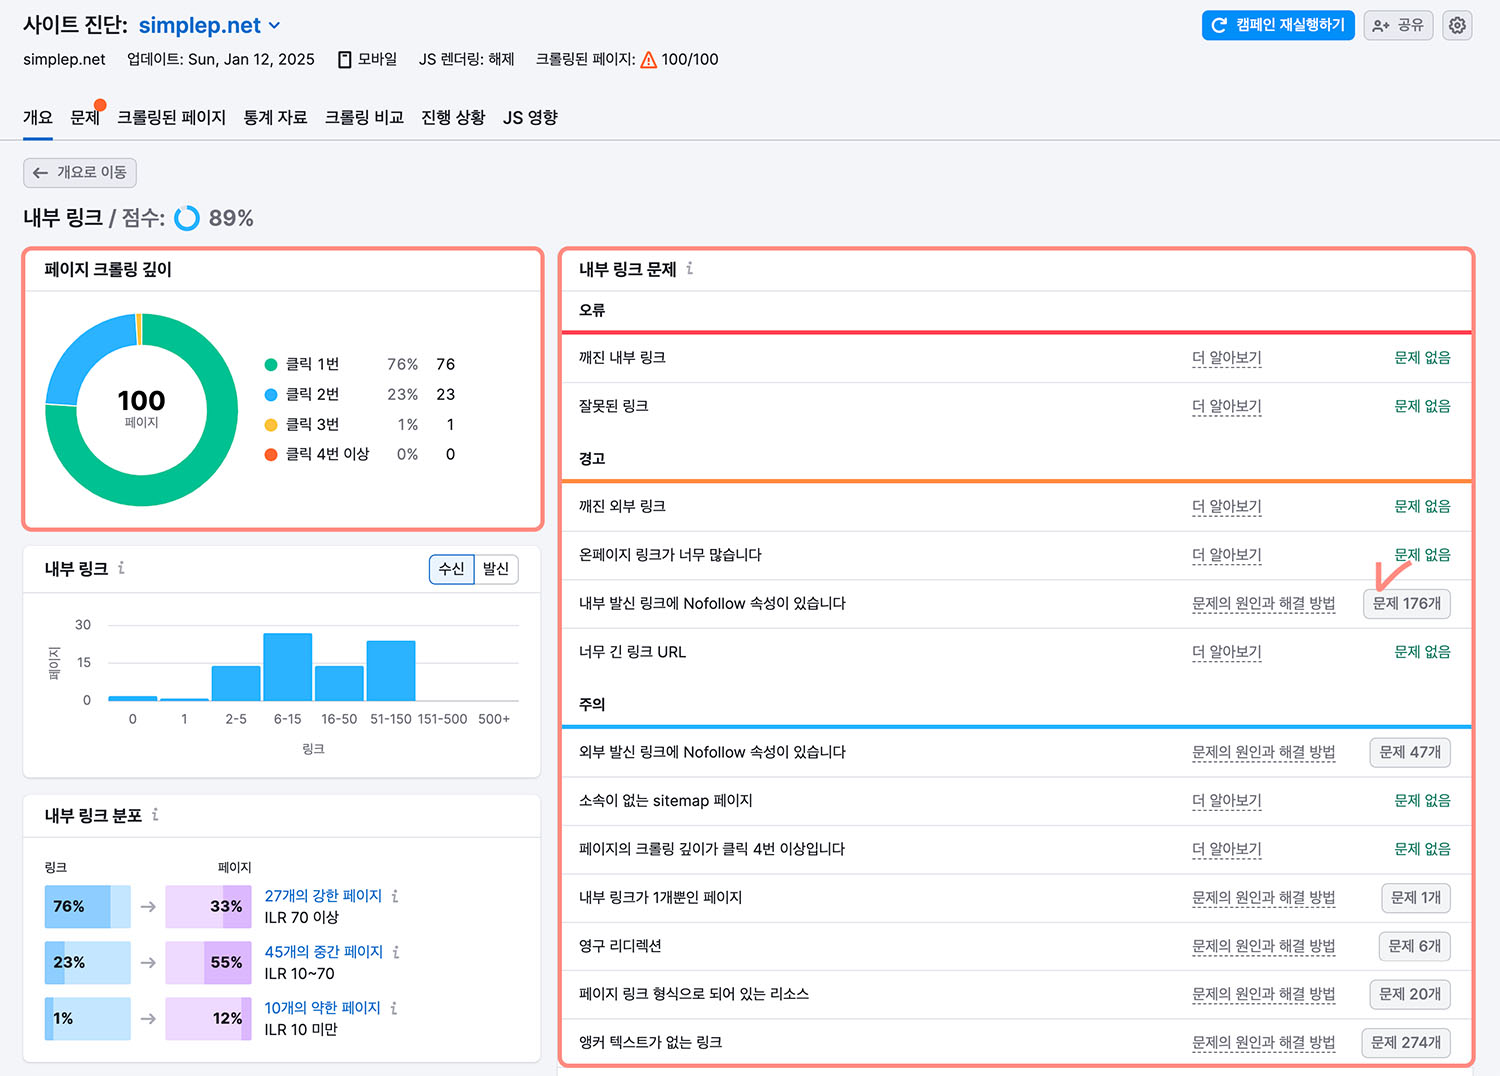
Task: Open info icon beside 45개의 중간 페이지
Action: point(396,952)
